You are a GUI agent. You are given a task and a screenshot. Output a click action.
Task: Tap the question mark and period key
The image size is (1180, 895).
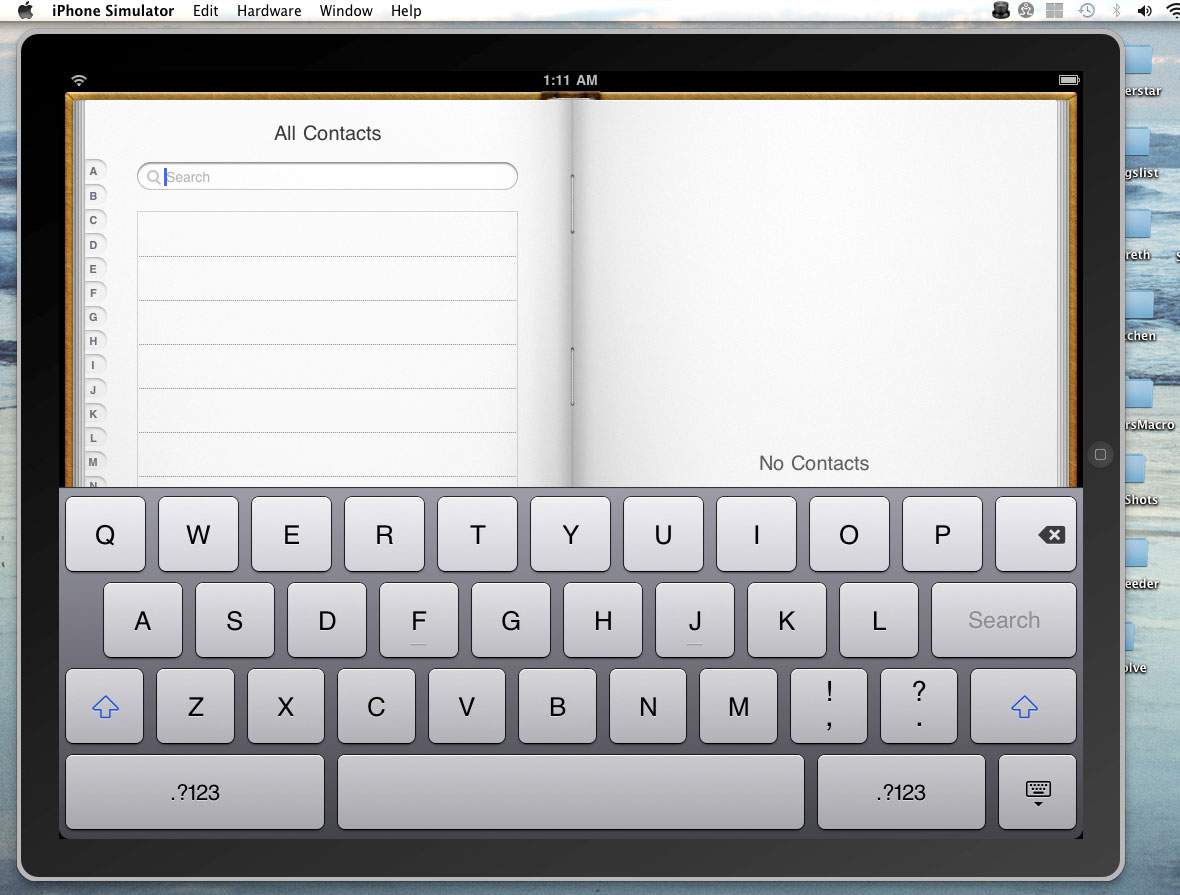[x=919, y=707]
